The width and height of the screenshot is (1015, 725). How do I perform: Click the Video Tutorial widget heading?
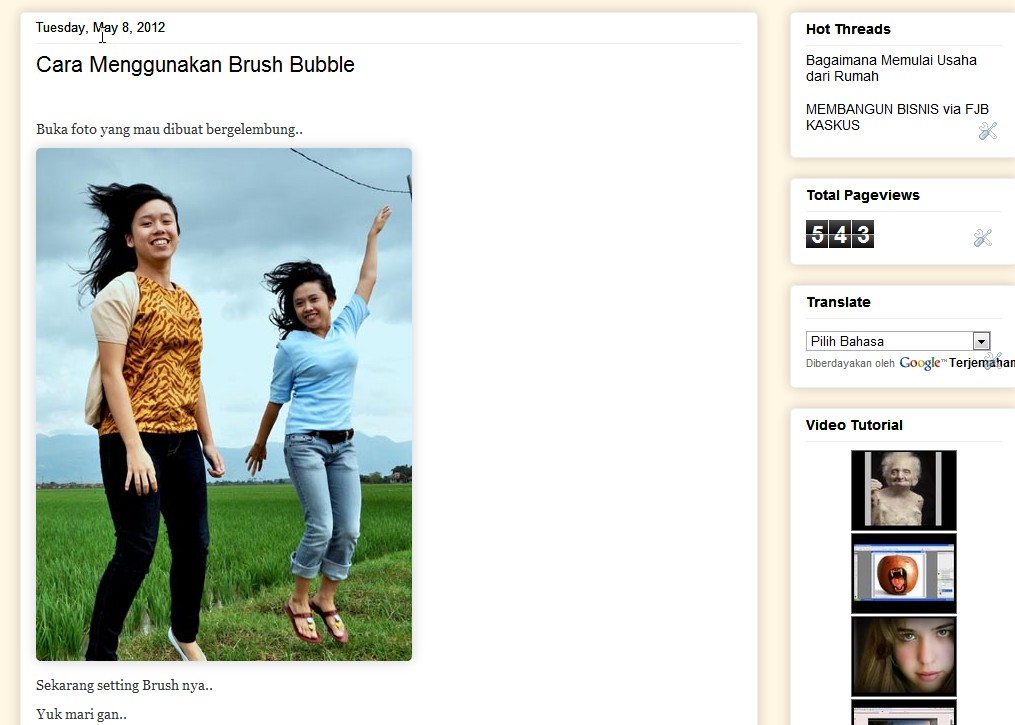tap(854, 425)
